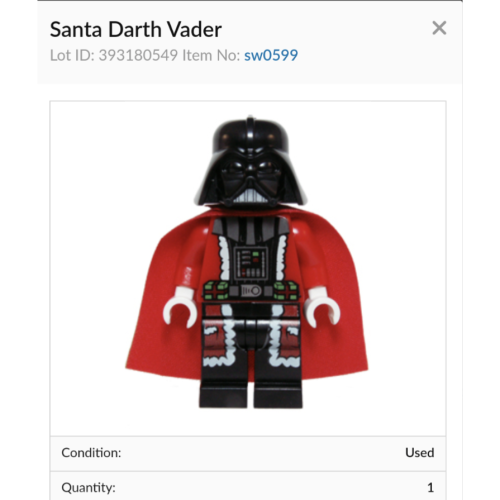The width and height of the screenshot is (500, 500).
Task: Click the 'Used' condition value
Action: coord(420,453)
